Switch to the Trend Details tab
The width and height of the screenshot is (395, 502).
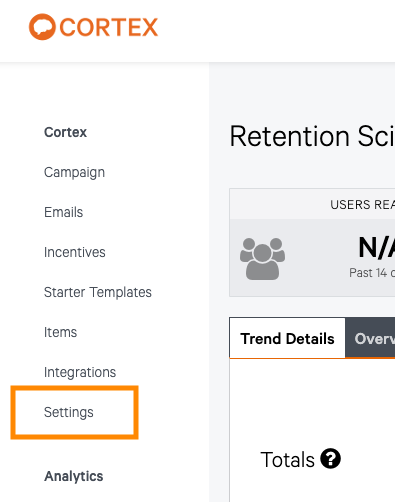[x=287, y=338]
